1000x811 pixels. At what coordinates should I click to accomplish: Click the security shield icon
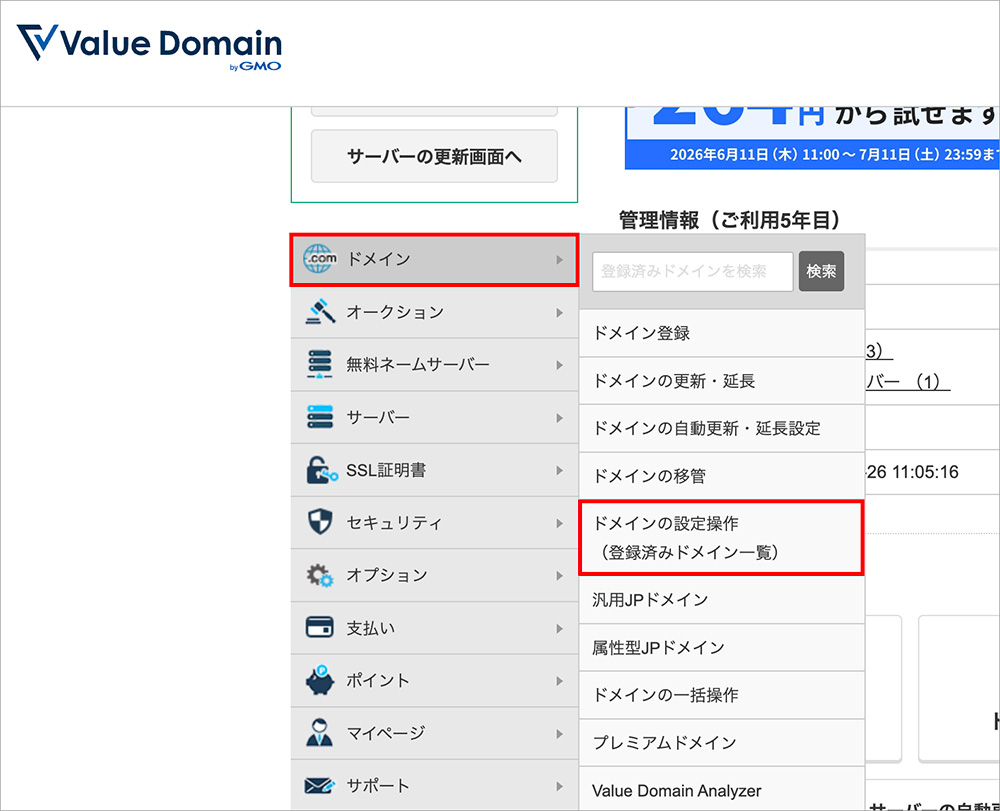pyautogui.click(x=320, y=522)
